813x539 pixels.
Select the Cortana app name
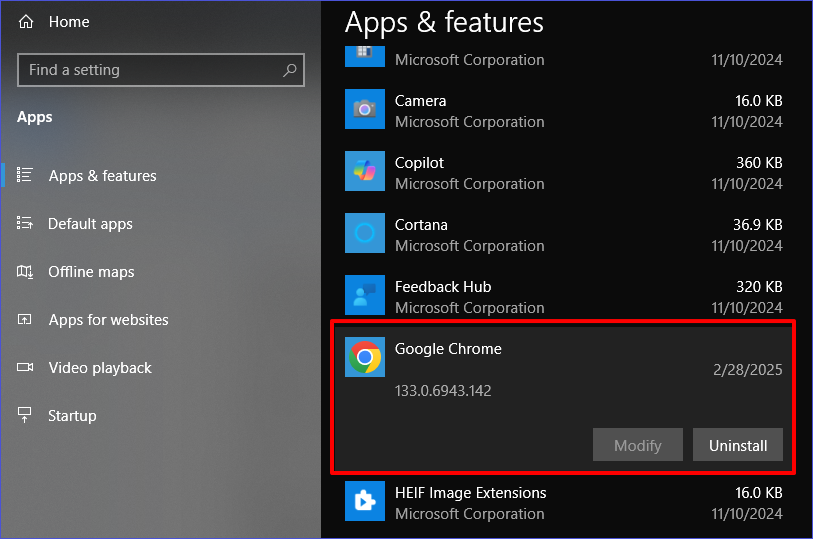pos(421,225)
